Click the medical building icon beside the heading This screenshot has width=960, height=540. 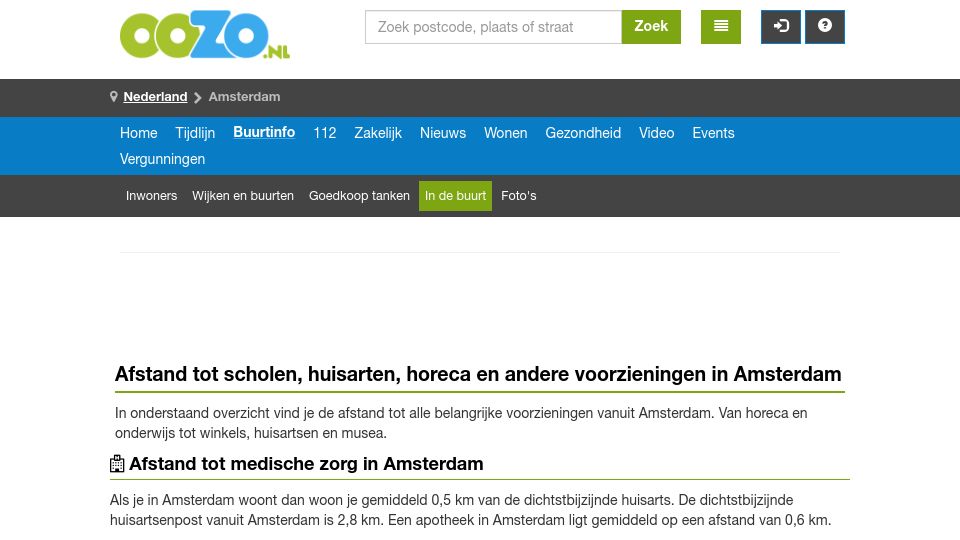tap(117, 464)
